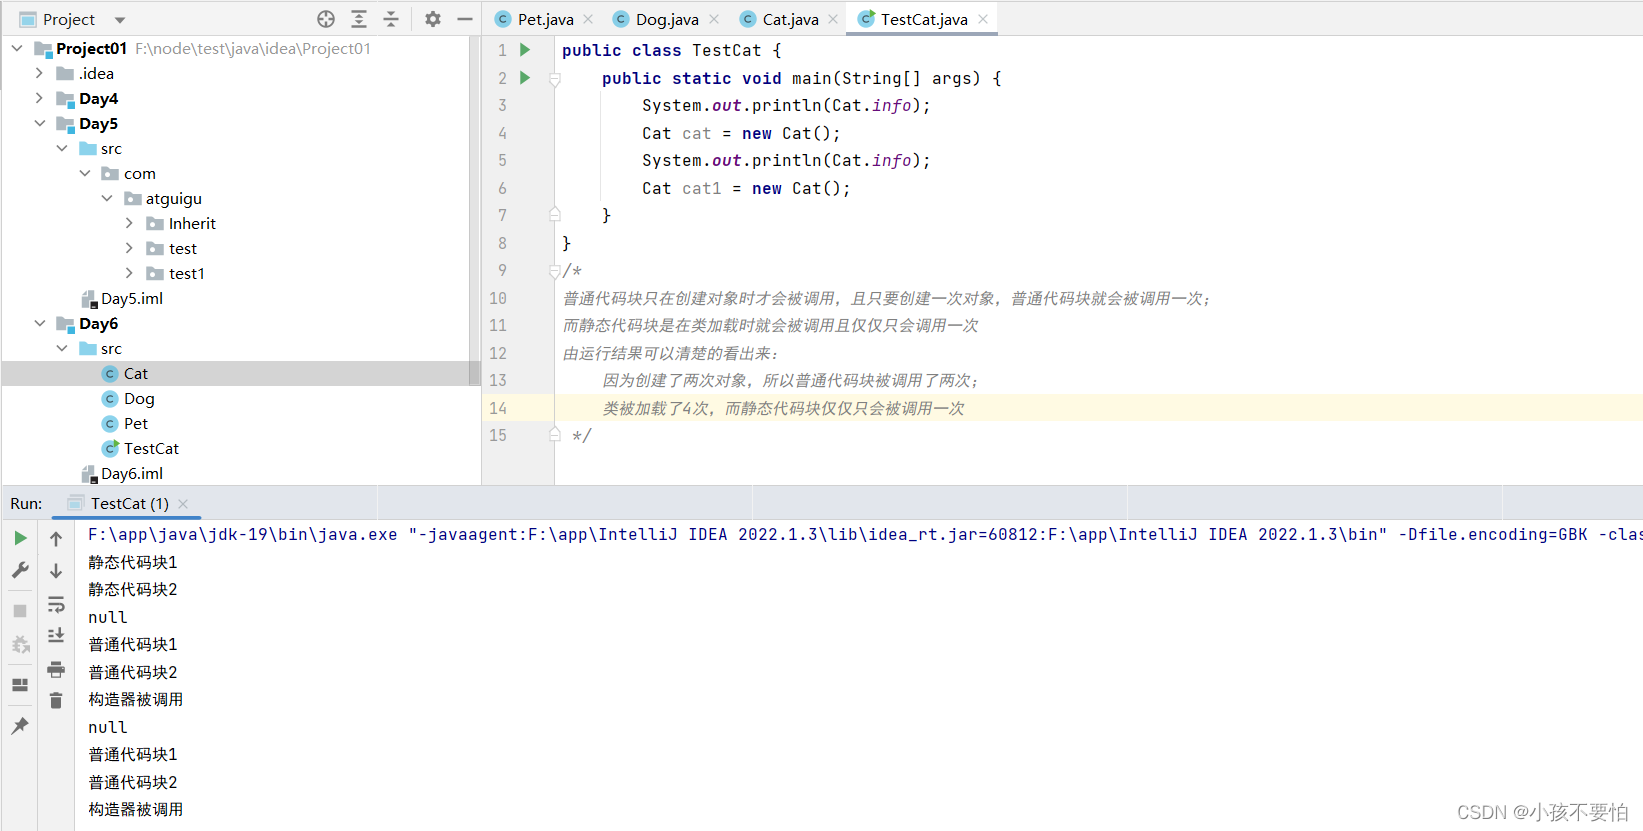Expand the Day4 module

[x=39, y=98]
